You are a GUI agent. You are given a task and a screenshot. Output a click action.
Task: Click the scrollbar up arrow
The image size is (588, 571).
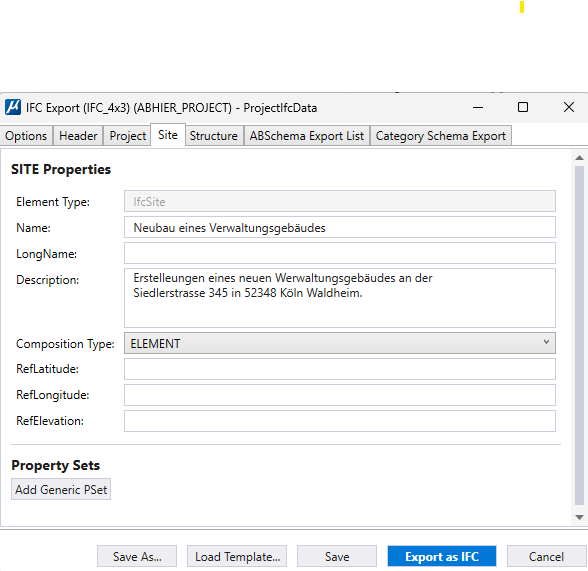pyautogui.click(x=579, y=158)
